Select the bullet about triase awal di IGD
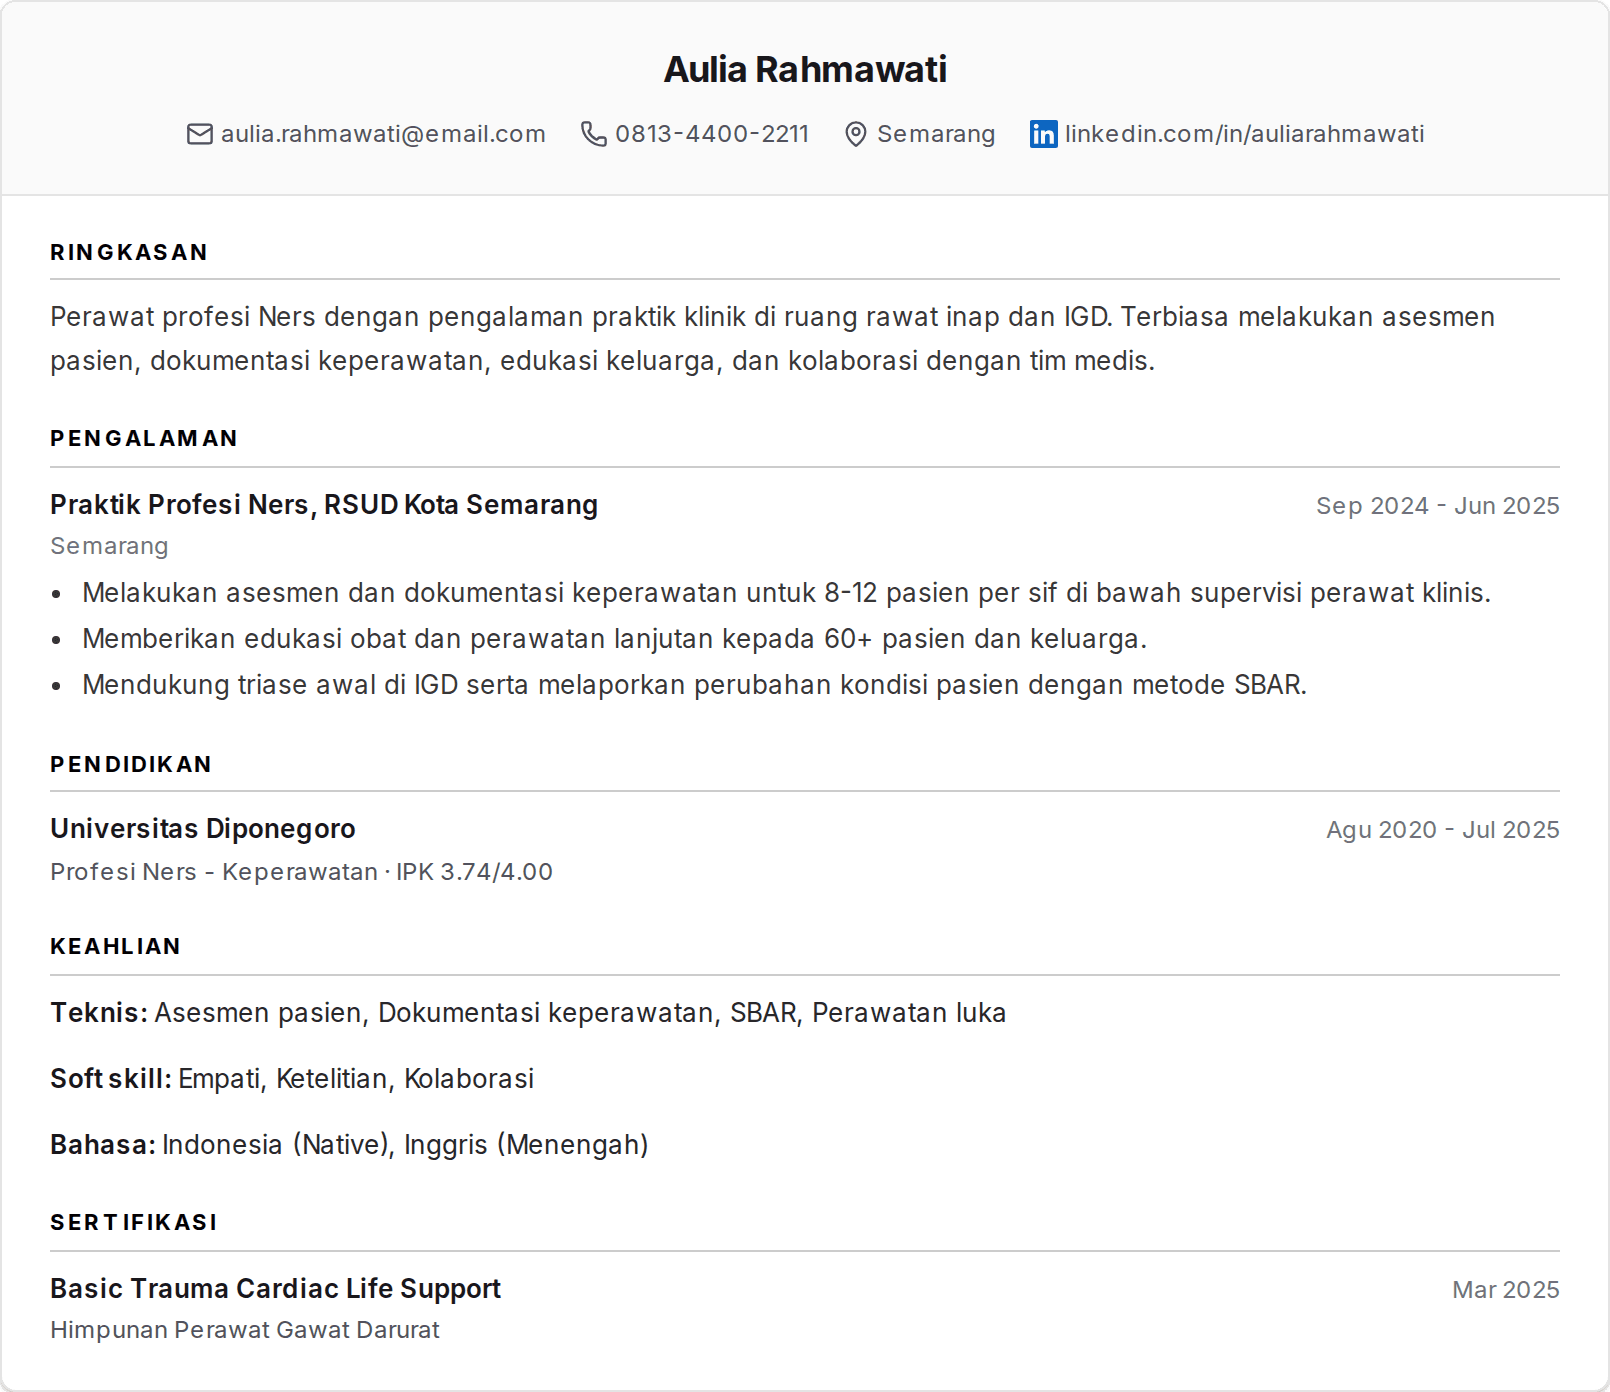 click(x=694, y=685)
